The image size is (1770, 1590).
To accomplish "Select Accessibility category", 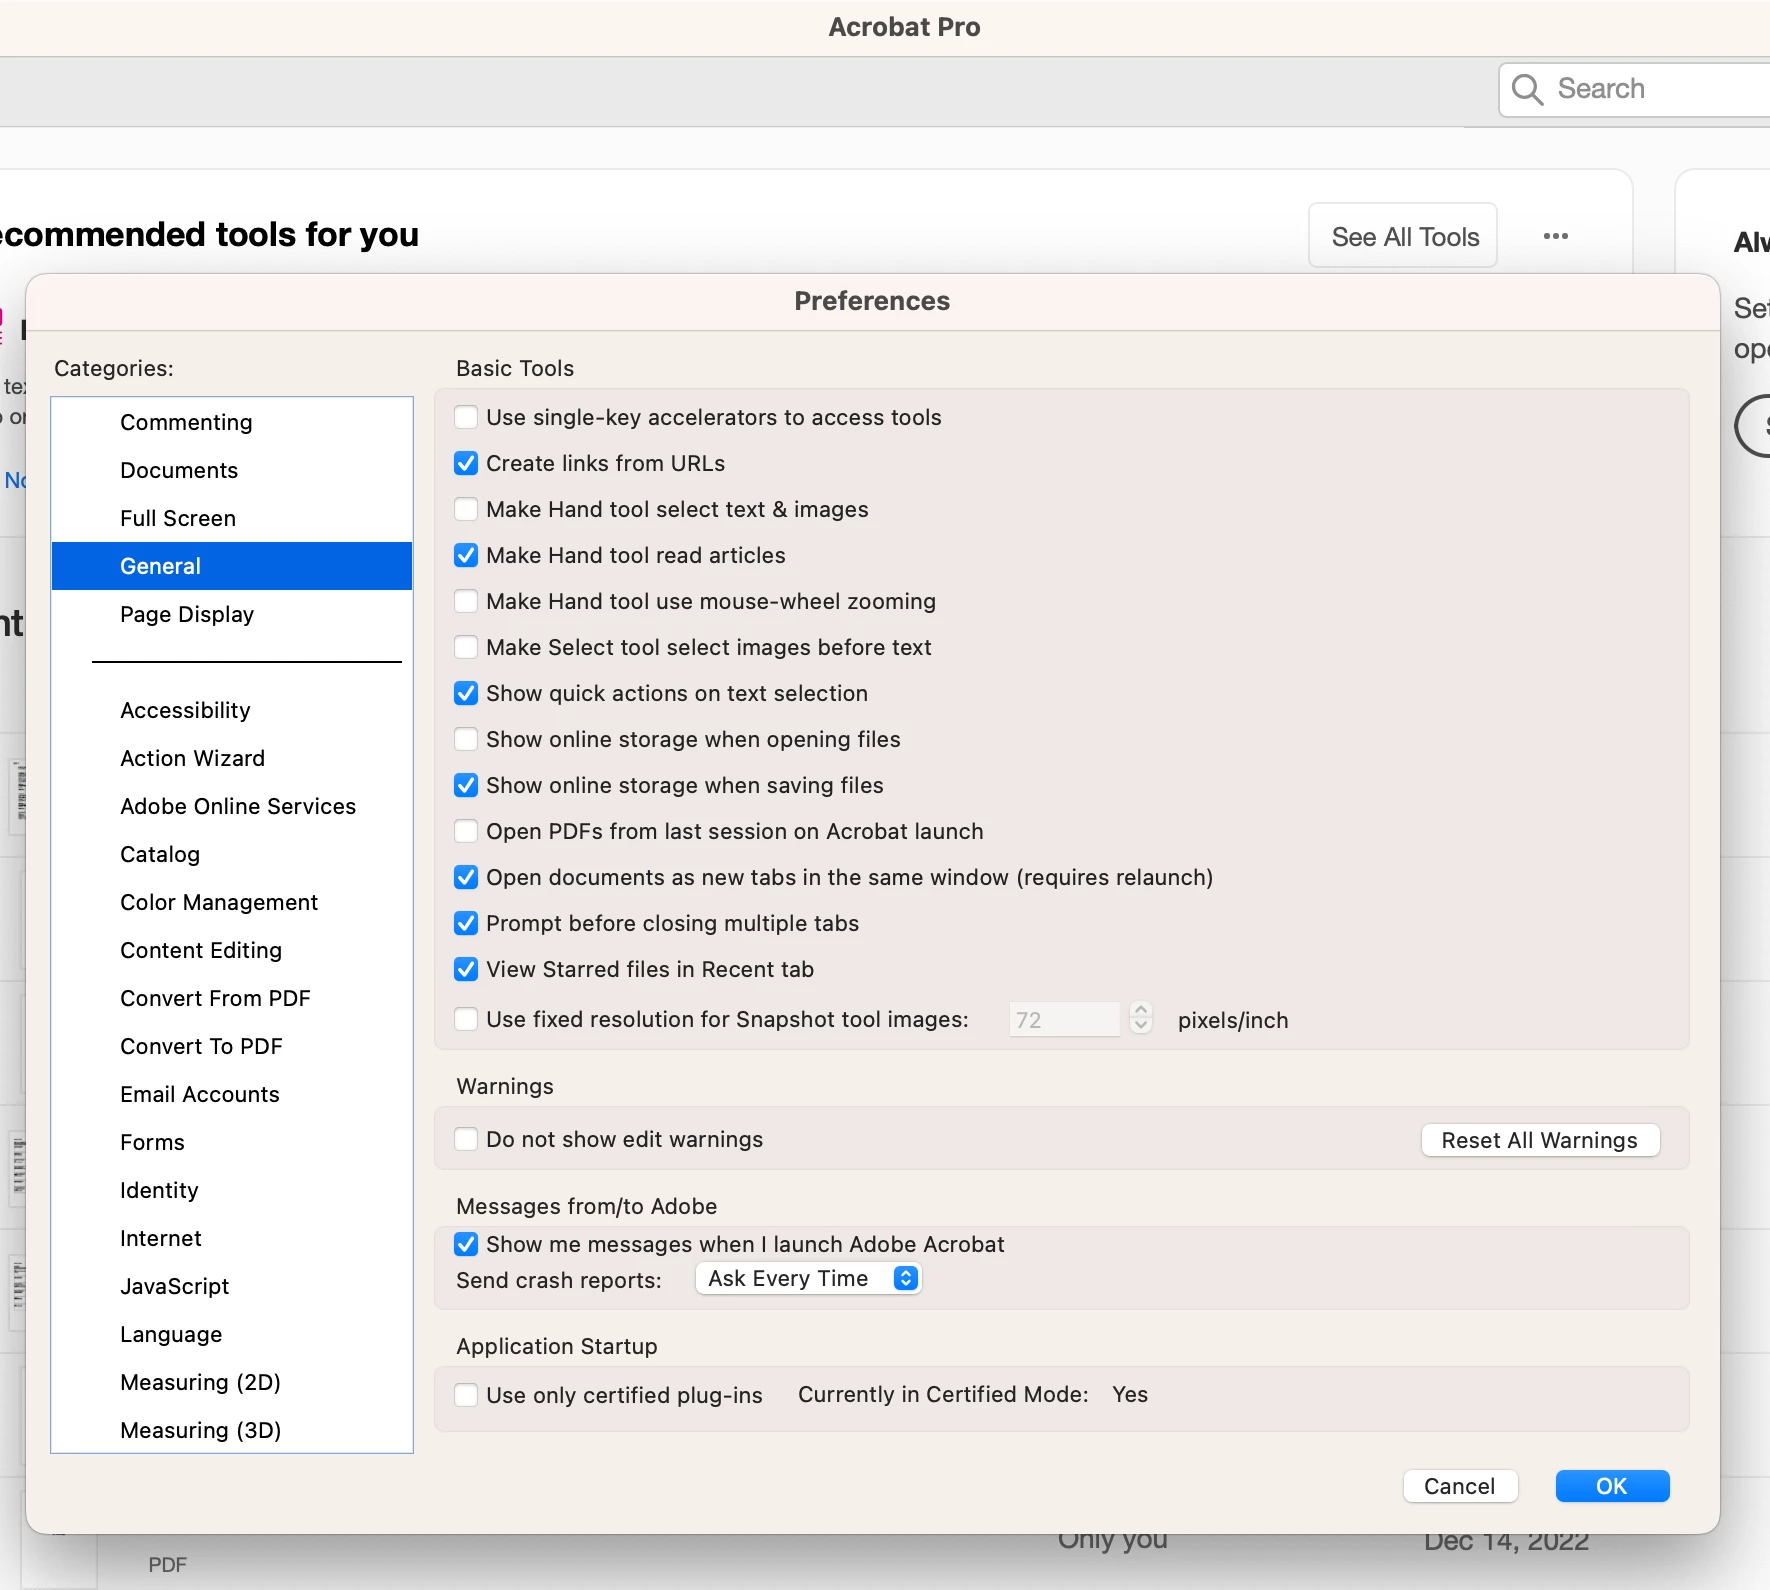I will [x=232, y=710].
